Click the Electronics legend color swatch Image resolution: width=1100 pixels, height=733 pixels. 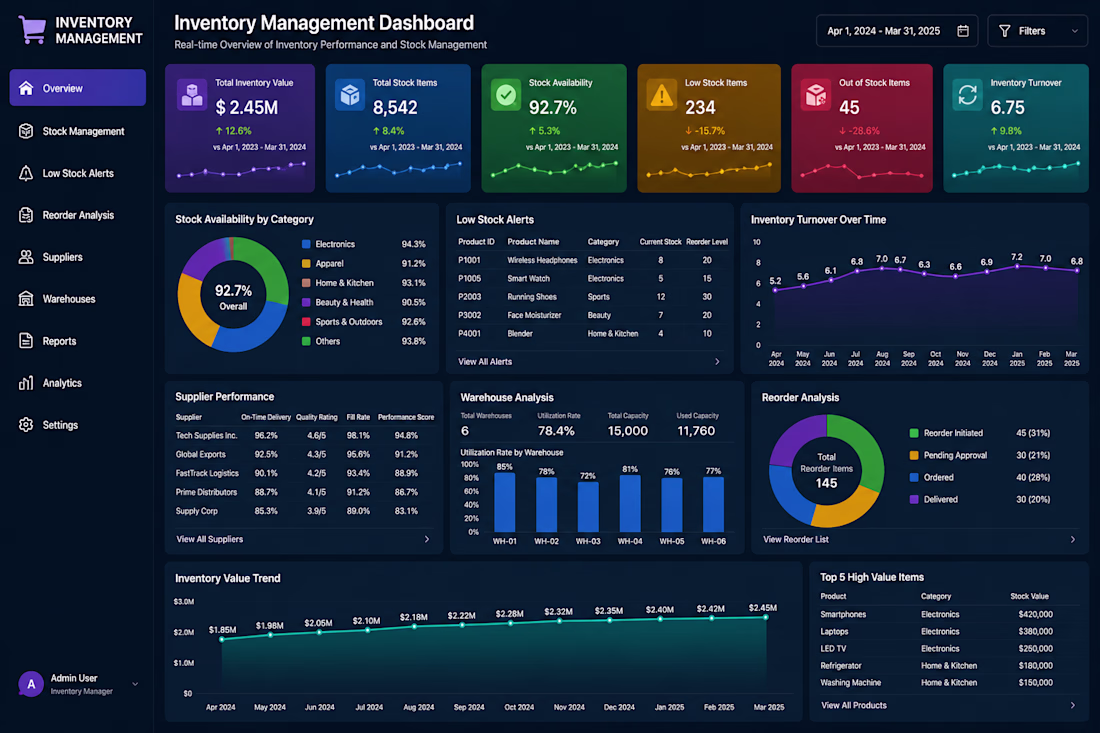coord(306,244)
